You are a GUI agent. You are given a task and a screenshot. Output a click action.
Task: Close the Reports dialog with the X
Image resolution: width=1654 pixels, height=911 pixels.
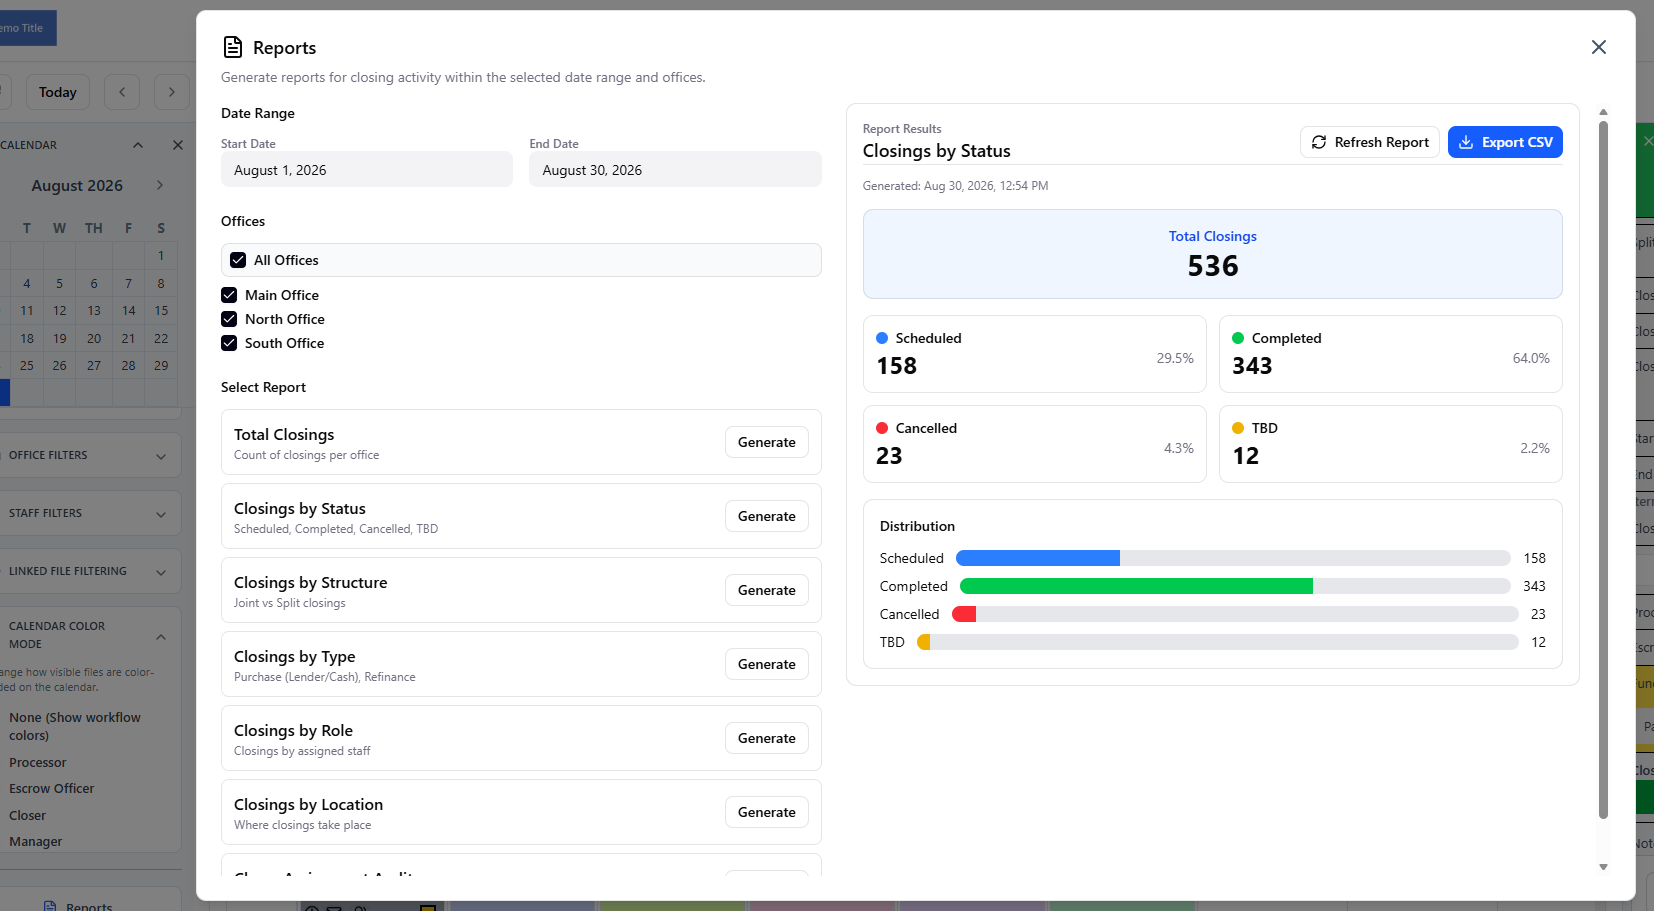point(1598,47)
